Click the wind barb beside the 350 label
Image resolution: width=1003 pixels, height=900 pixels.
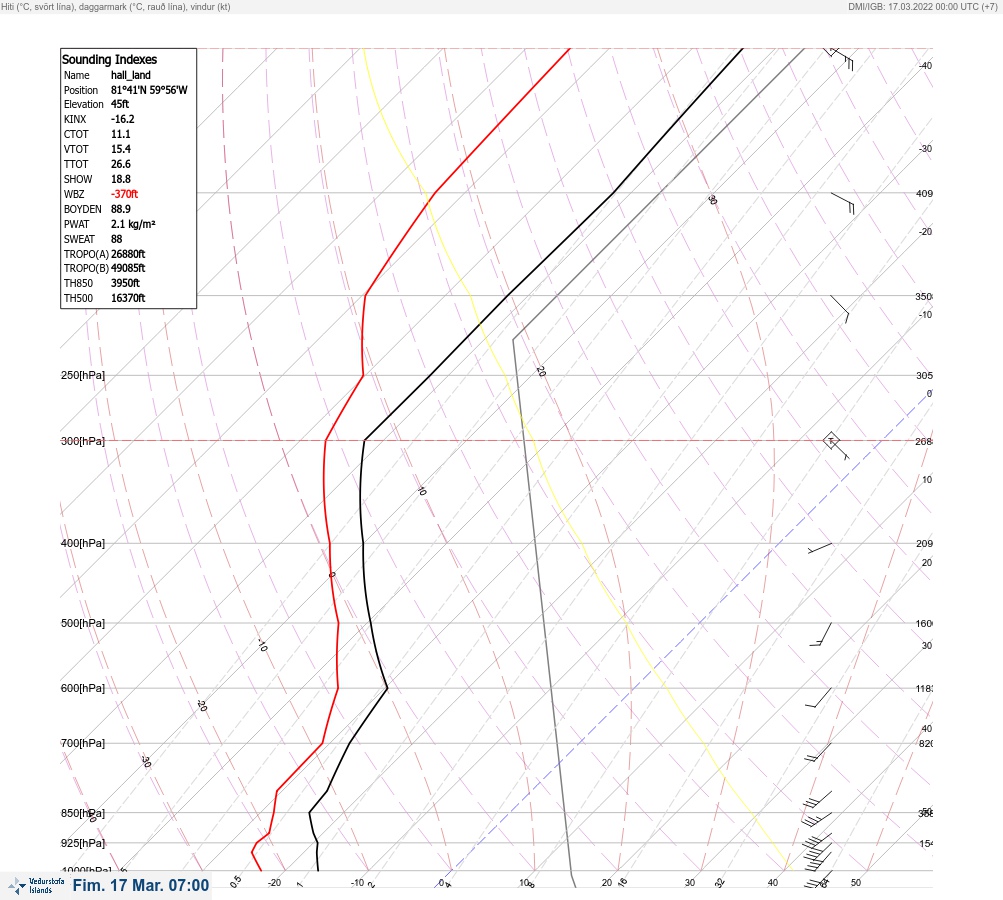coord(840,309)
